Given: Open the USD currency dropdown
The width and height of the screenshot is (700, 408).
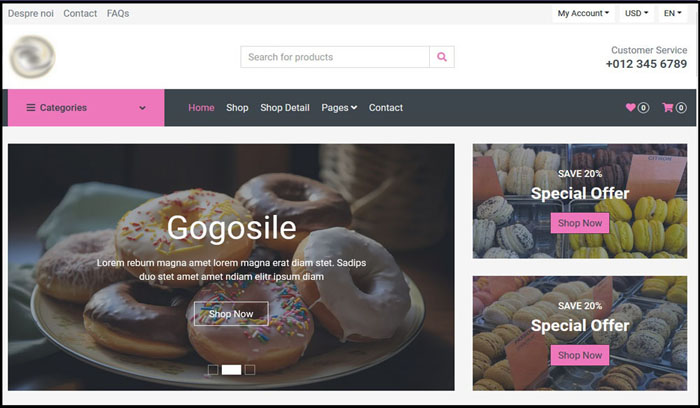Looking at the screenshot, I should 636,13.
